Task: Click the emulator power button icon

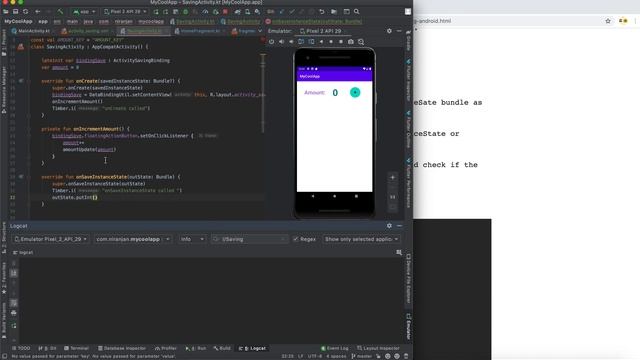Action: pos(271,41)
